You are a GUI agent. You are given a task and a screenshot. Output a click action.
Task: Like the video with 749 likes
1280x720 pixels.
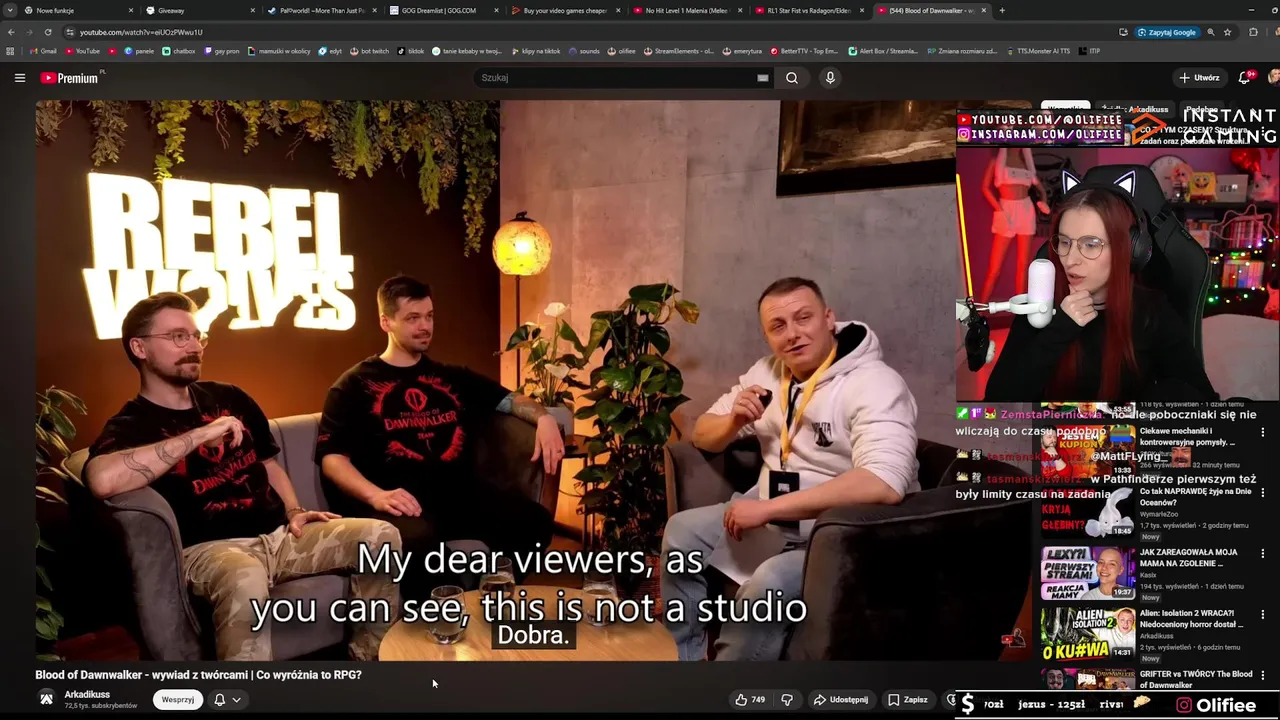pos(750,700)
